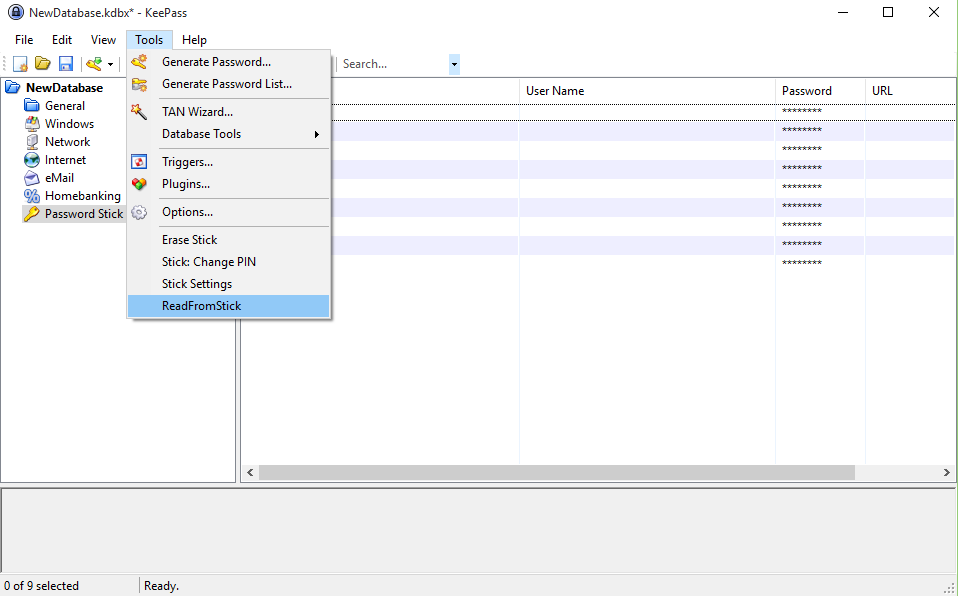Click the Internet globe icon
Image resolution: width=958 pixels, height=596 pixels.
tap(32, 160)
